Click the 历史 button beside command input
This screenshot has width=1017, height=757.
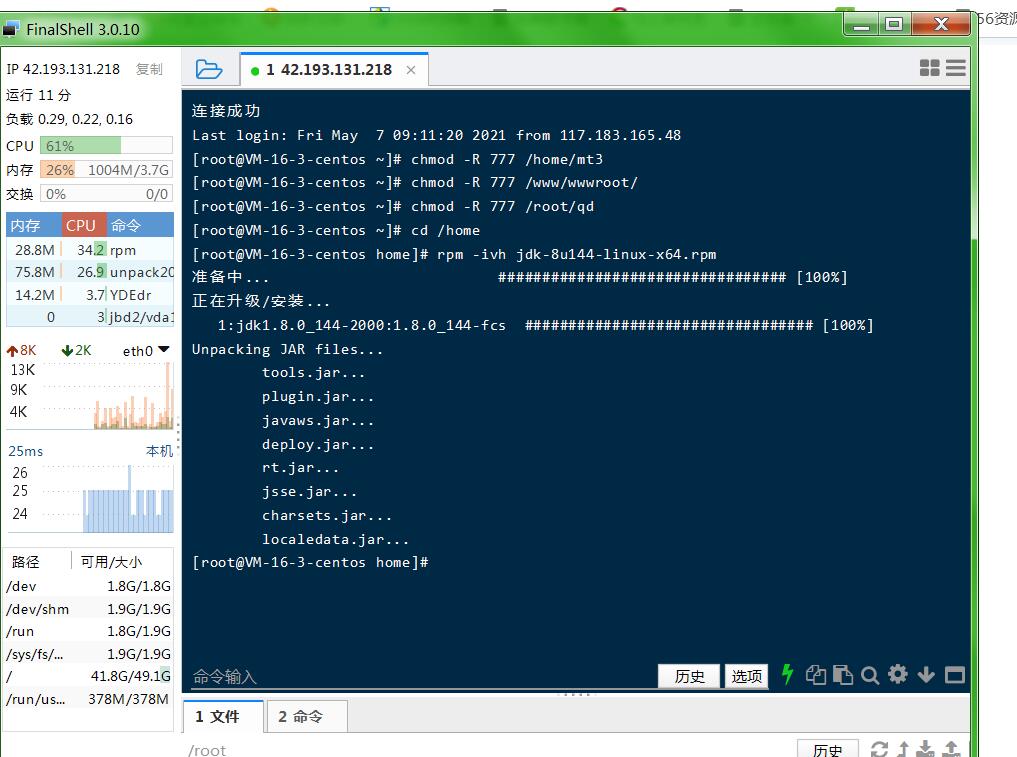click(689, 676)
